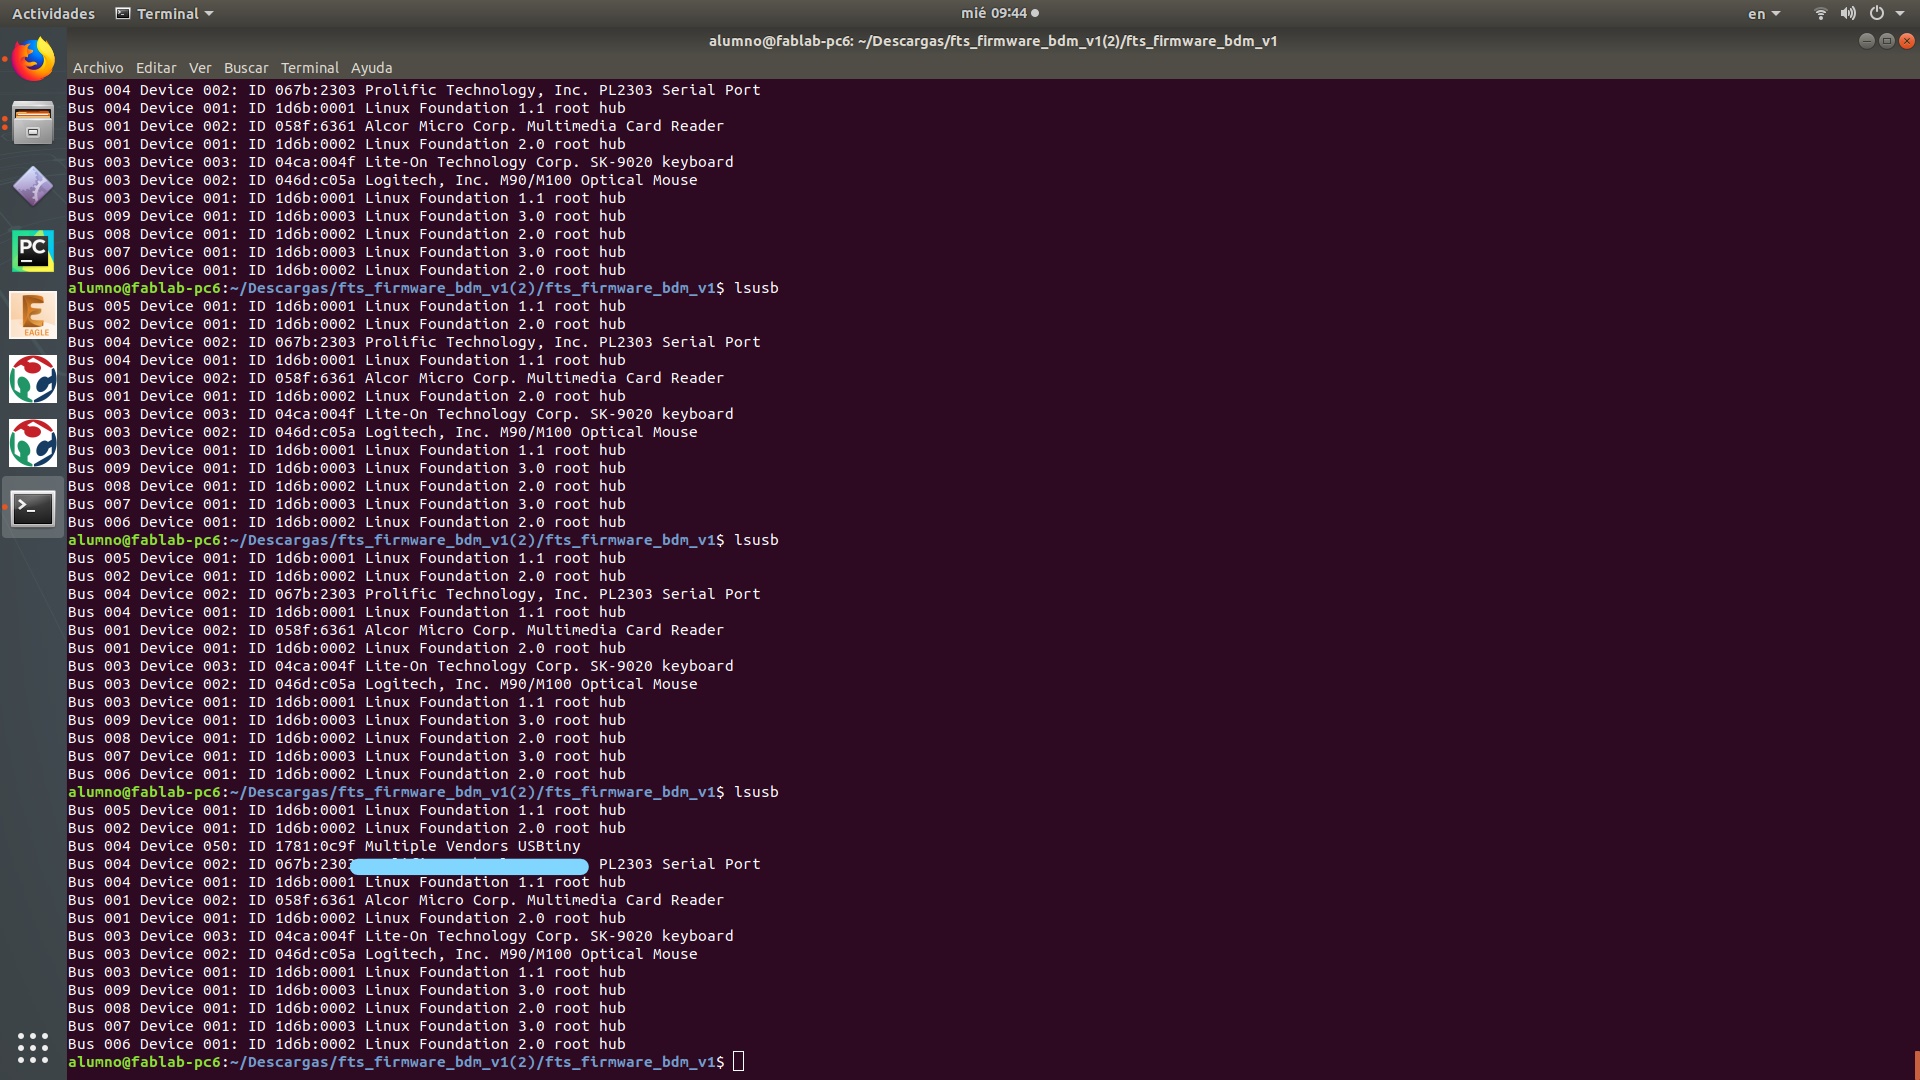Open the Archivo menu
This screenshot has width=1920, height=1080.
pos(98,68)
